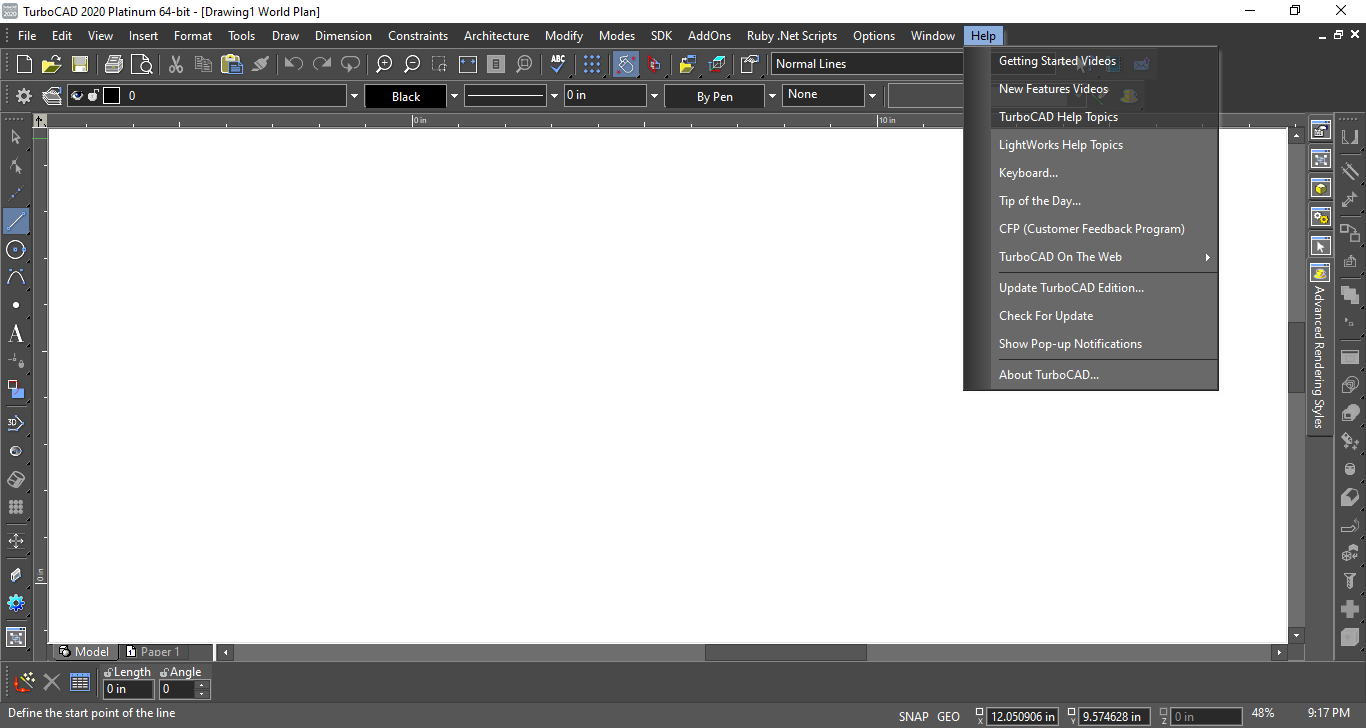Toggle the layer 0 lock icon
The width and height of the screenshot is (1366, 728).
pos(93,96)
